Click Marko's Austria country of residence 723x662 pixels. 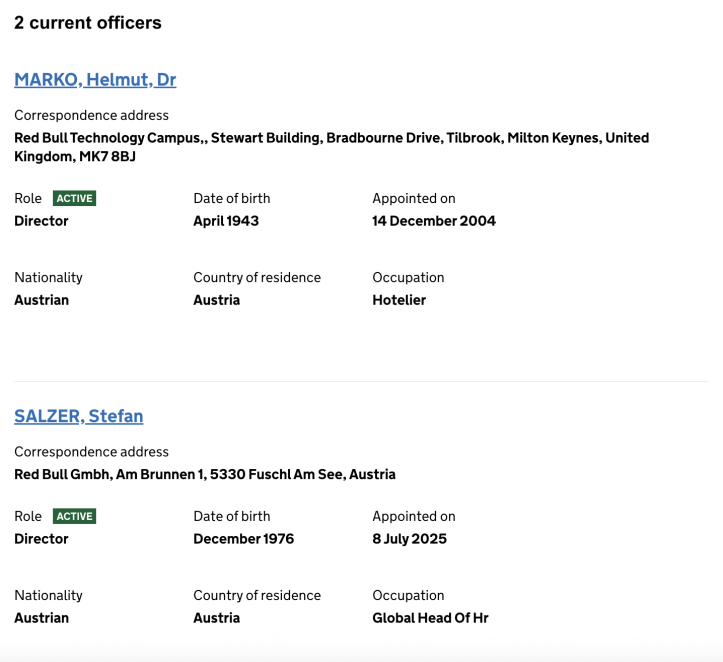(216, 300)
